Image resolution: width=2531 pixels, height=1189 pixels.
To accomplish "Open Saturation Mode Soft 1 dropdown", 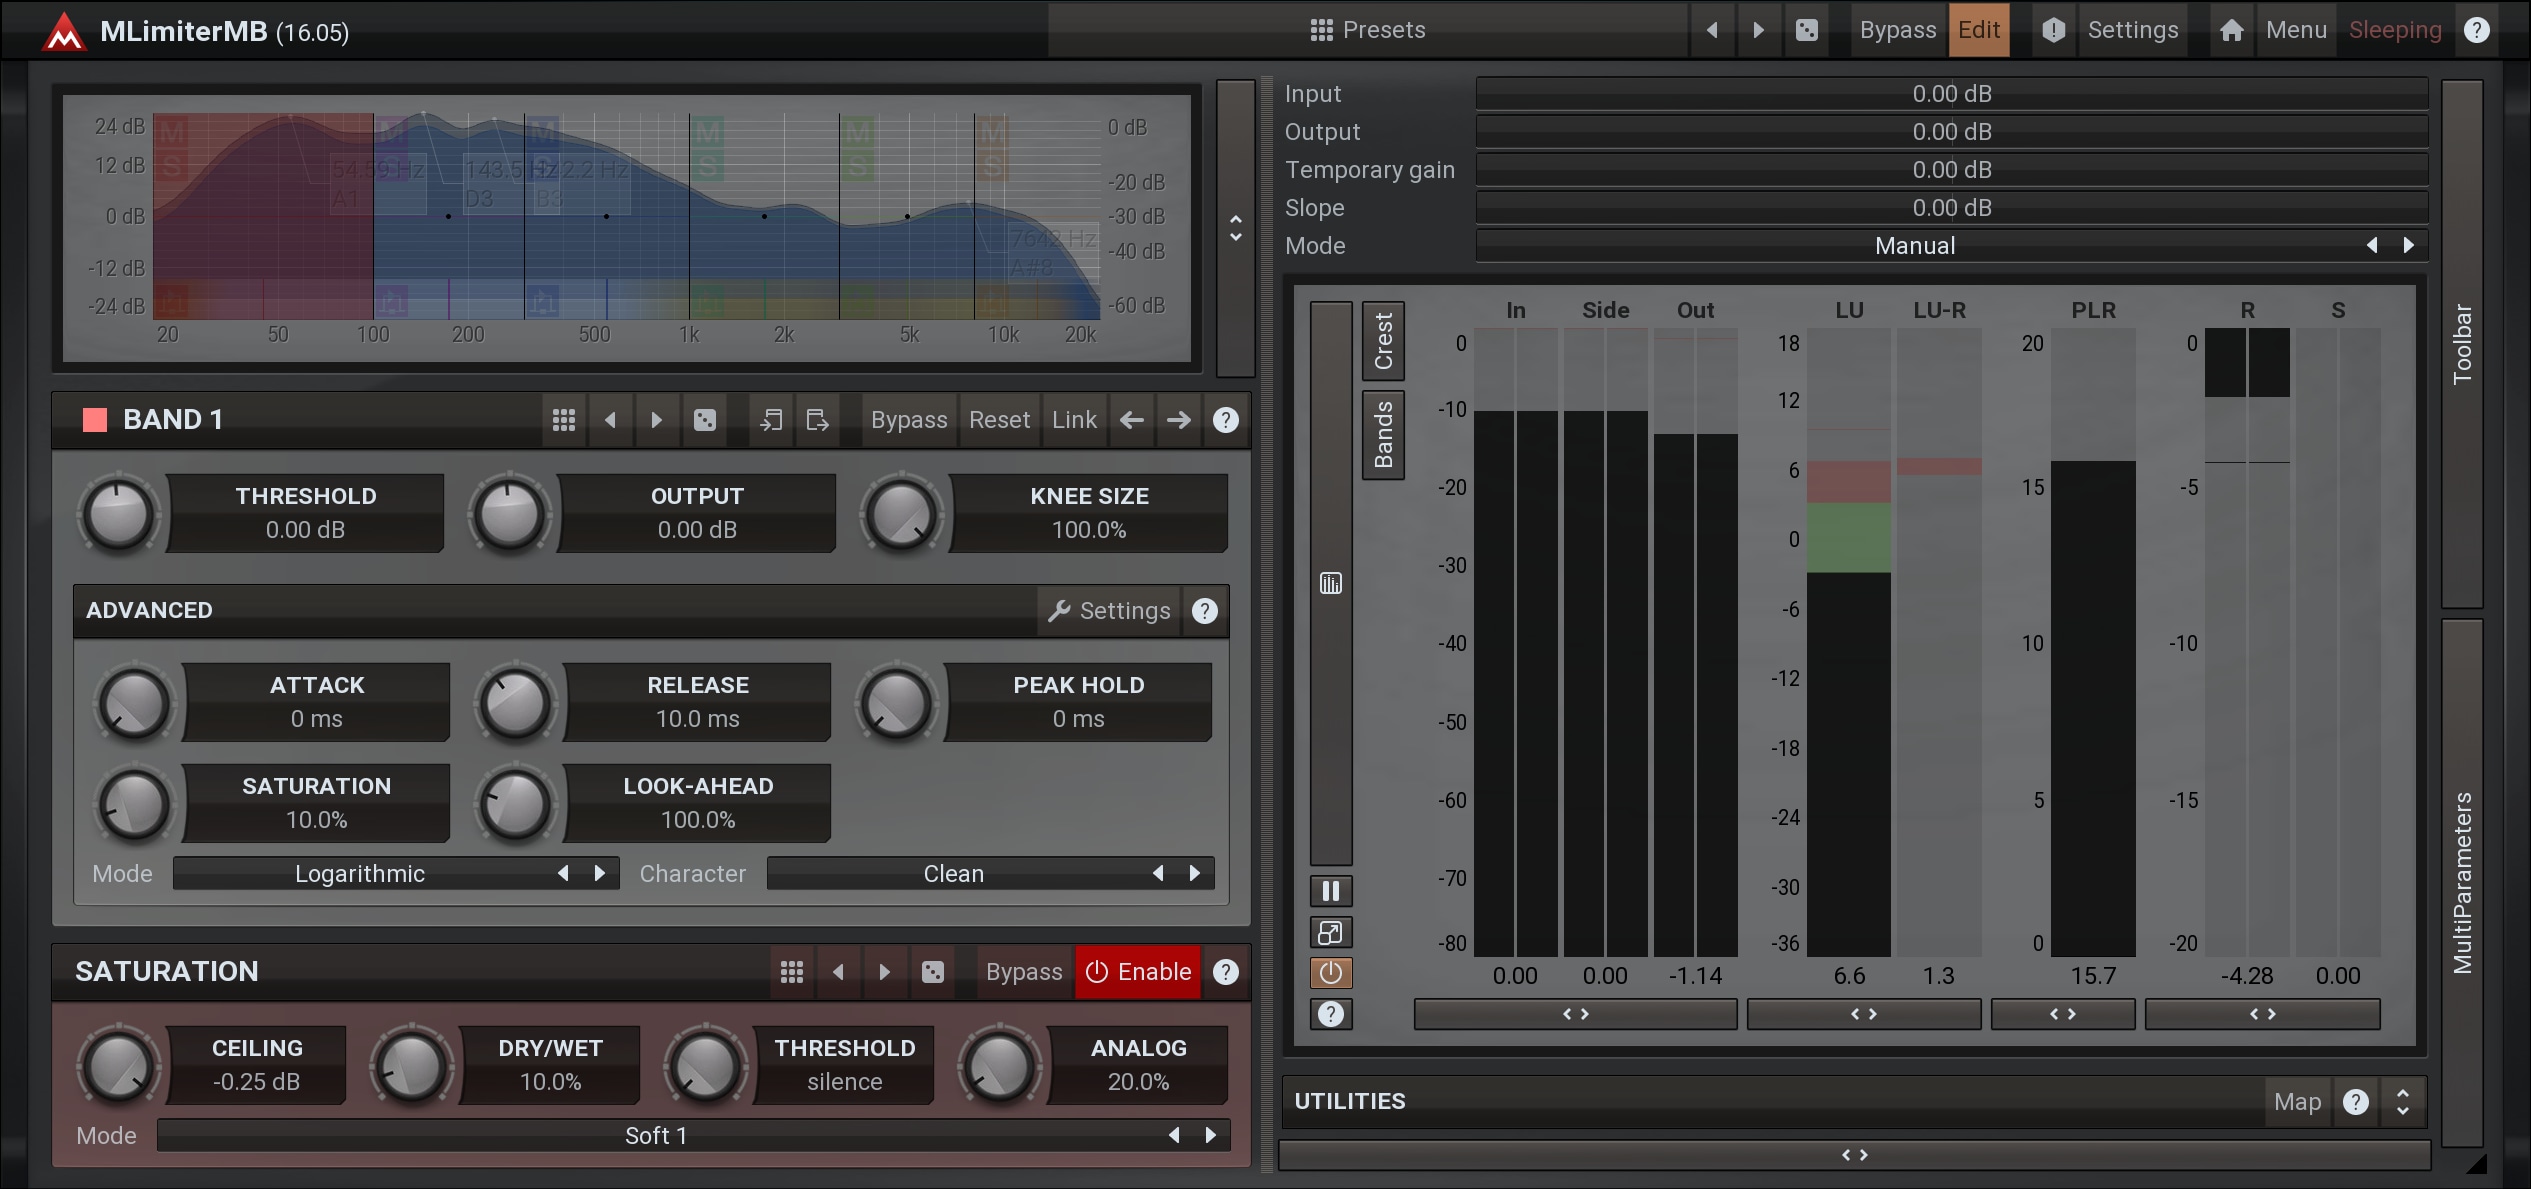I will 693,1136.
